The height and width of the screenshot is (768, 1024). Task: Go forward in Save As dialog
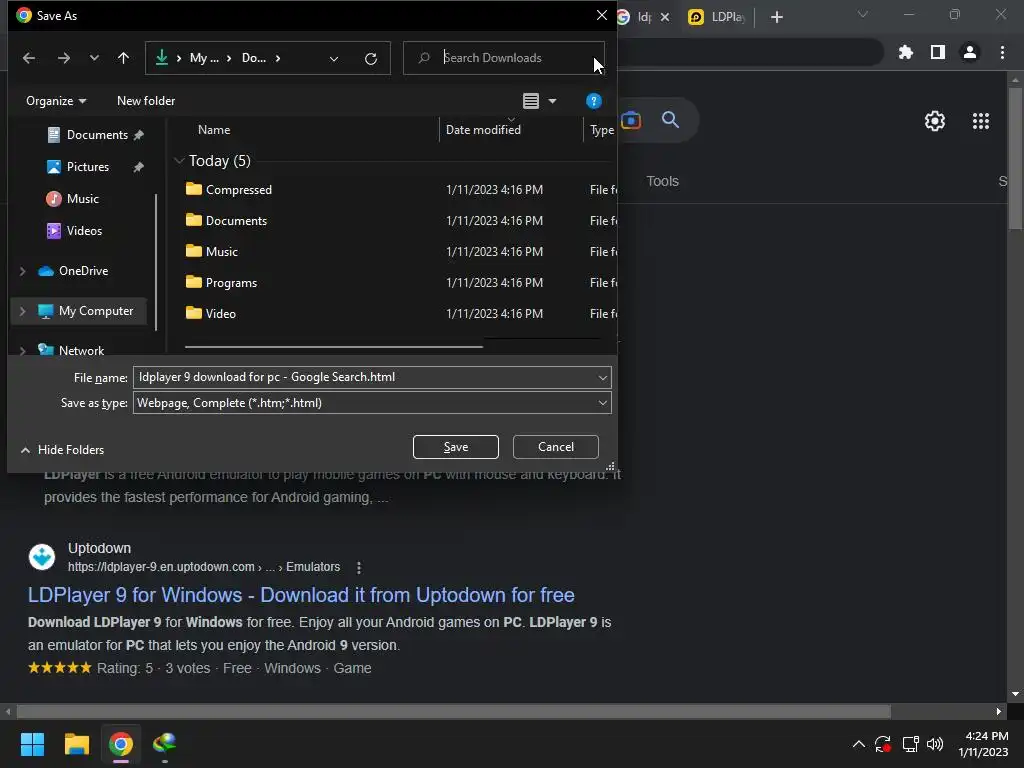pyautogui.click(x=63, y=58)
